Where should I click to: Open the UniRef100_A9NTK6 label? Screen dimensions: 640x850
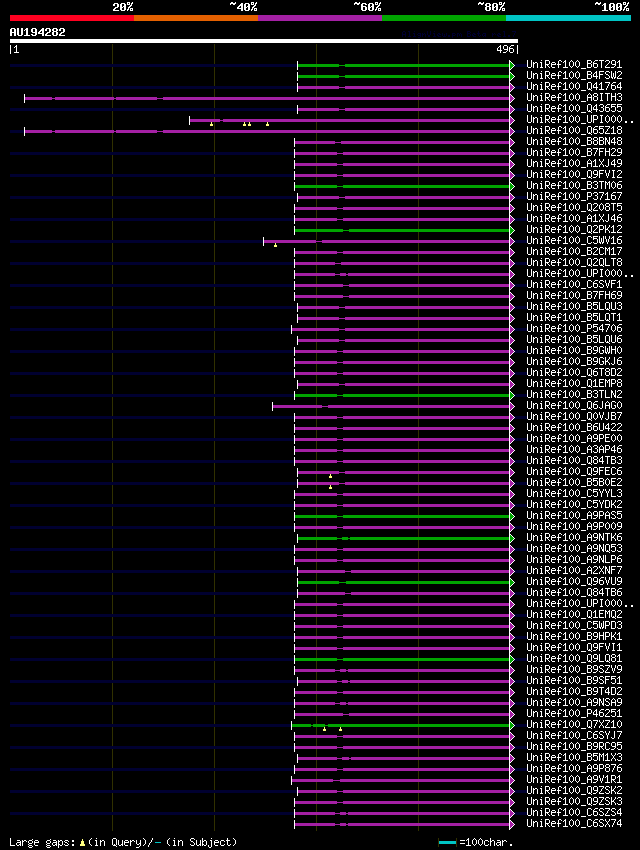(x=574, y=538)
